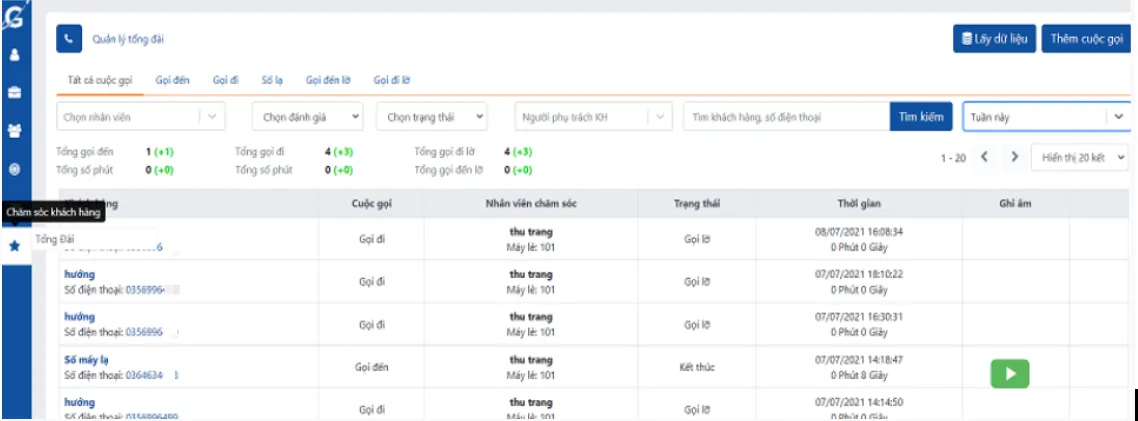Viewport: 1138px width, 421px height.
Task: Switch to Gọi đến lỡ tab
Action: (328, 80)
